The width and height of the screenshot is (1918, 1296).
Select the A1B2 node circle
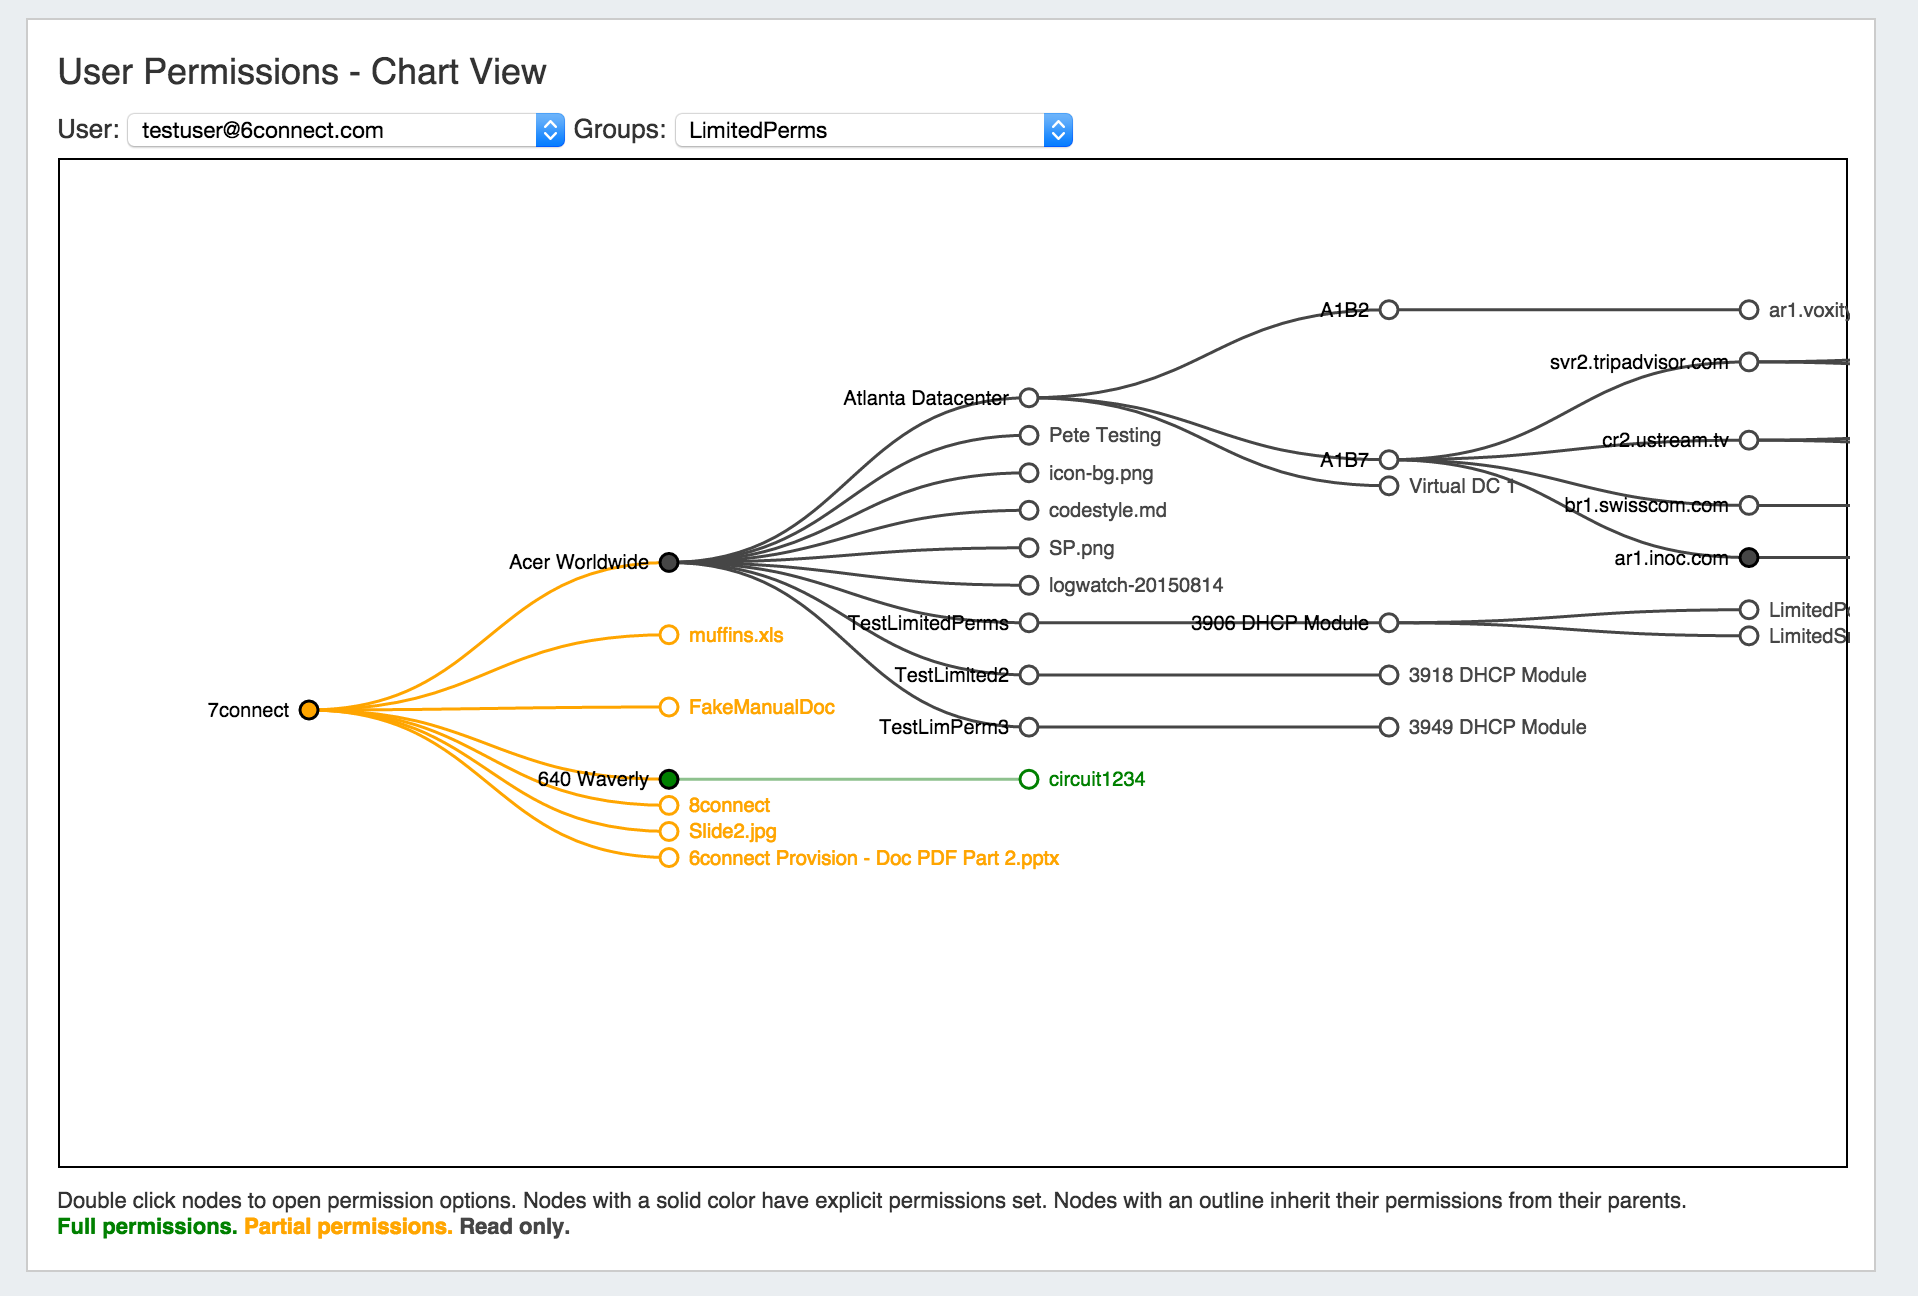pos(1388,310)
